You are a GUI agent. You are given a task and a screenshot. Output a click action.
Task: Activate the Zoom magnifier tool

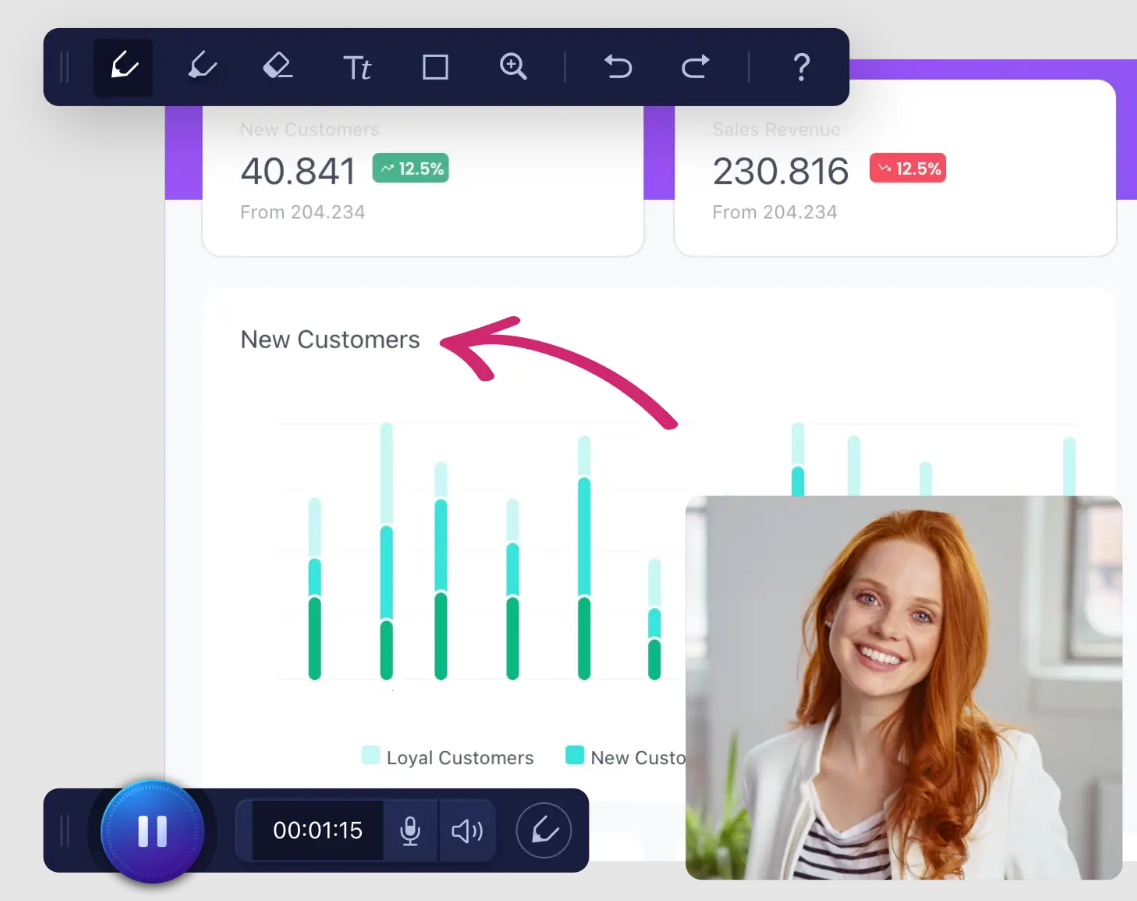513,67
